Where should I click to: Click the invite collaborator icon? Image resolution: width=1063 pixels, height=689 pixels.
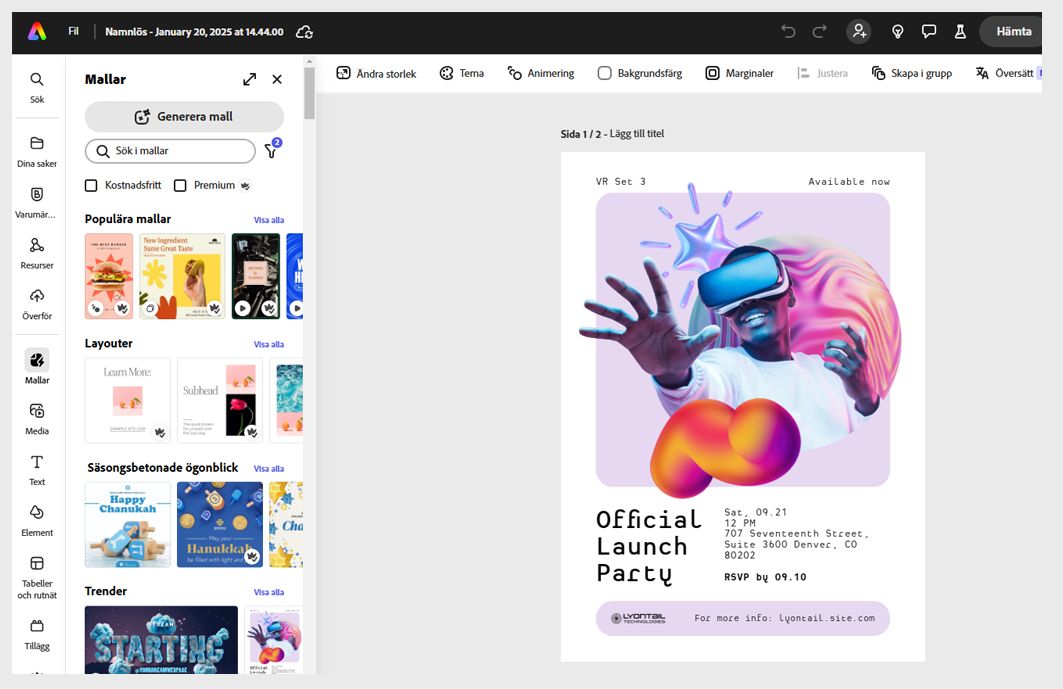coord(859,31)
